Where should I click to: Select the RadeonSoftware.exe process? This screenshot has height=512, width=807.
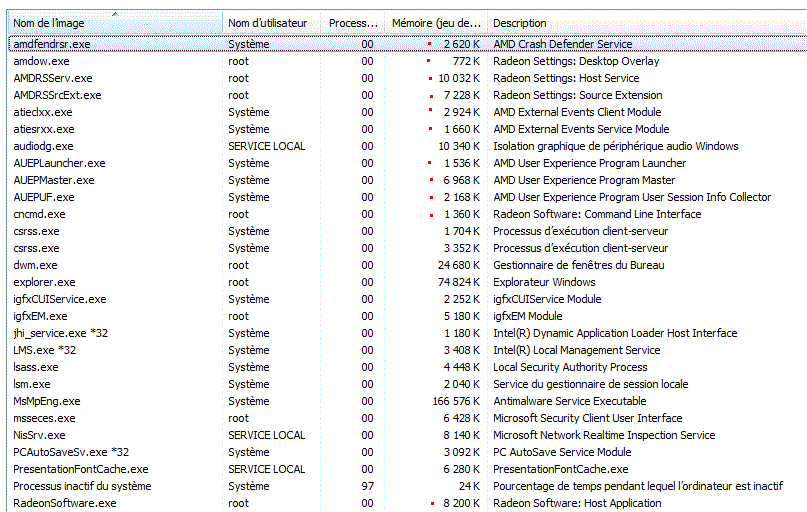(x=65, y=503)
